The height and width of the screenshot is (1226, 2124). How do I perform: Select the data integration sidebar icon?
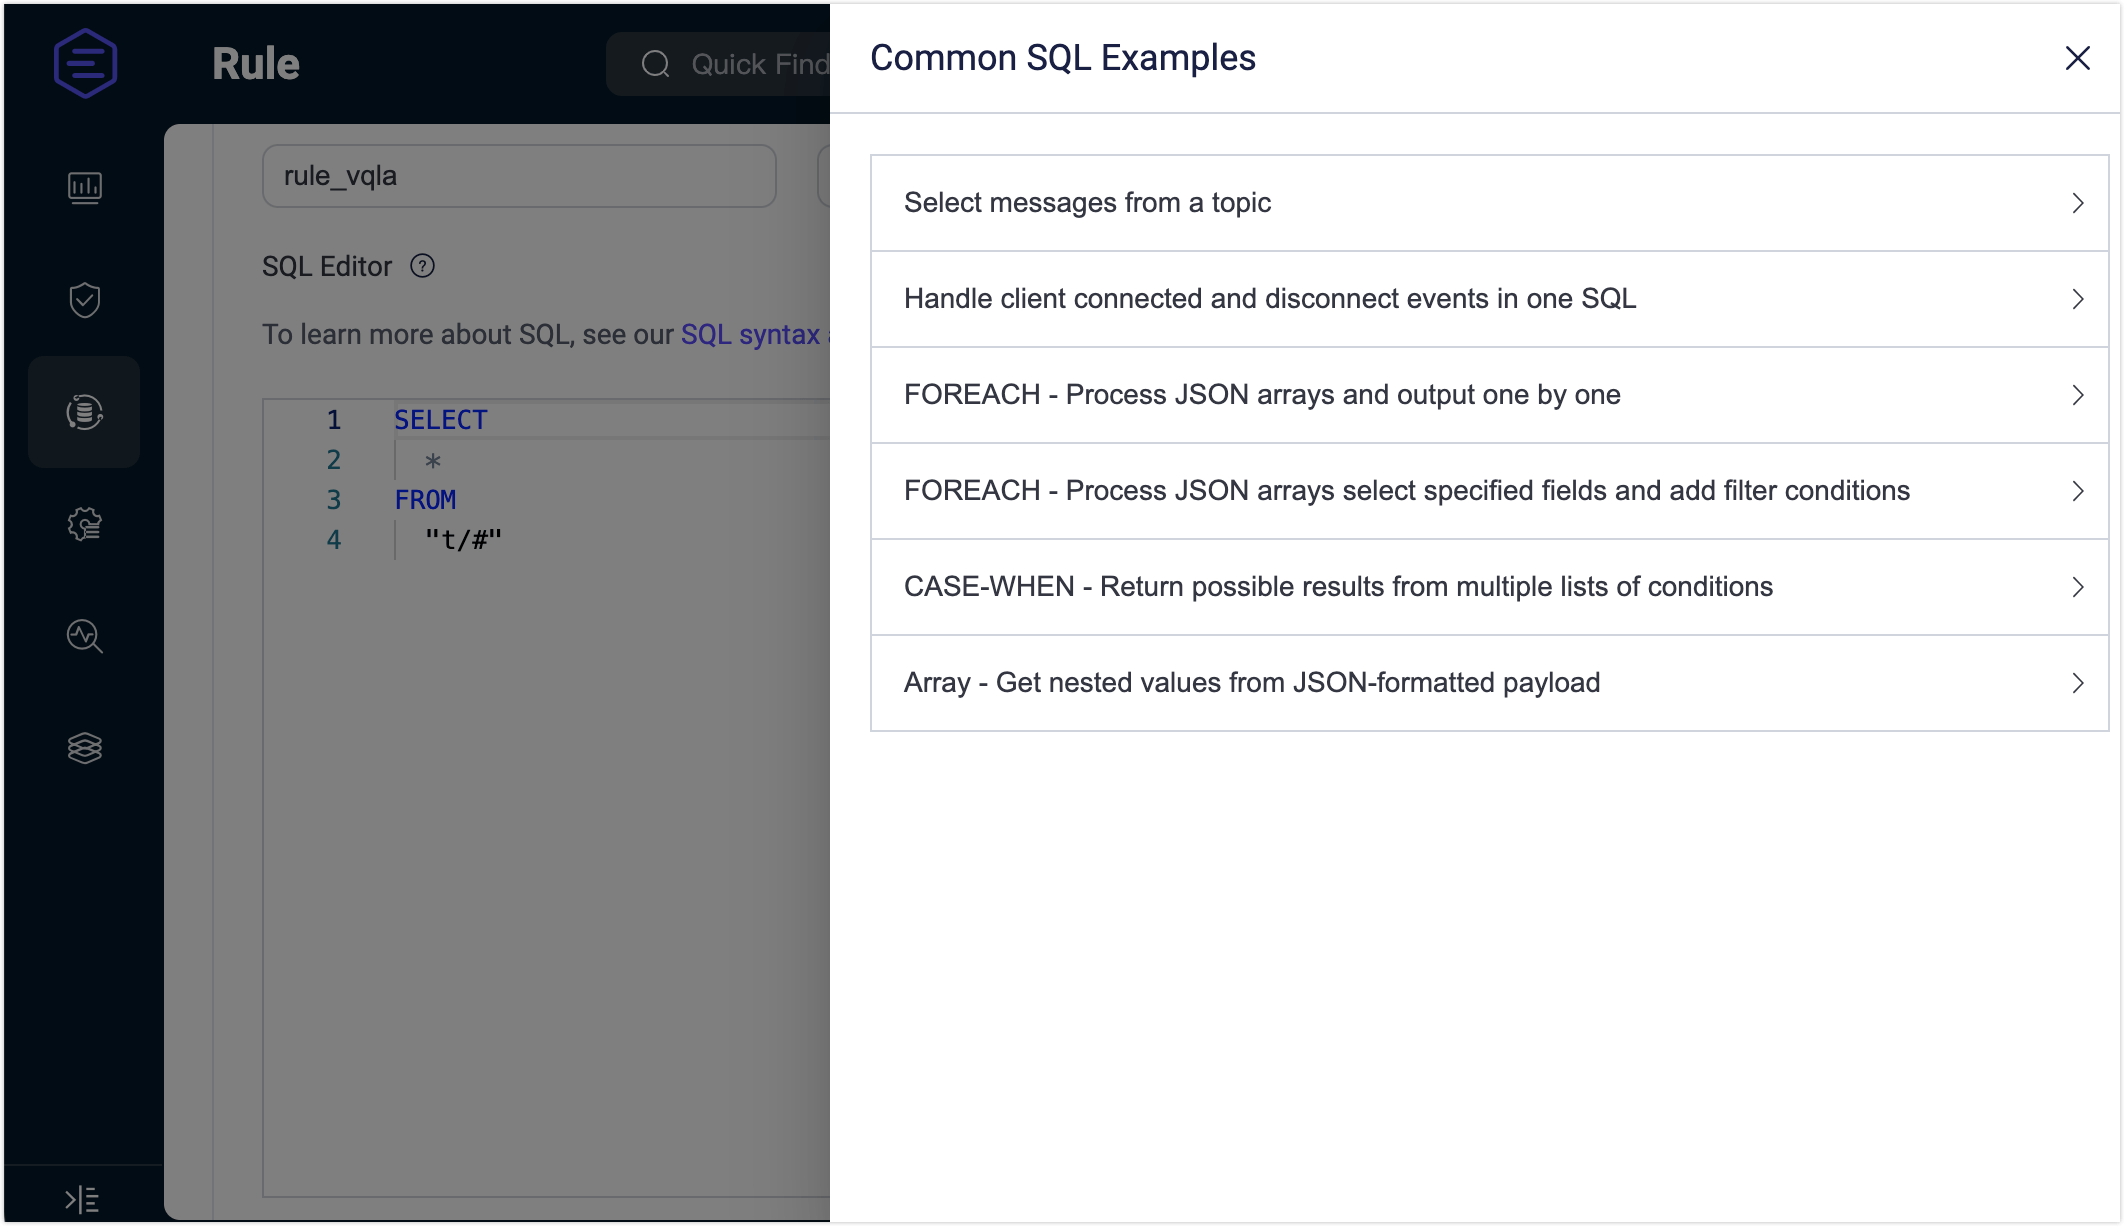tap(85, 412)
